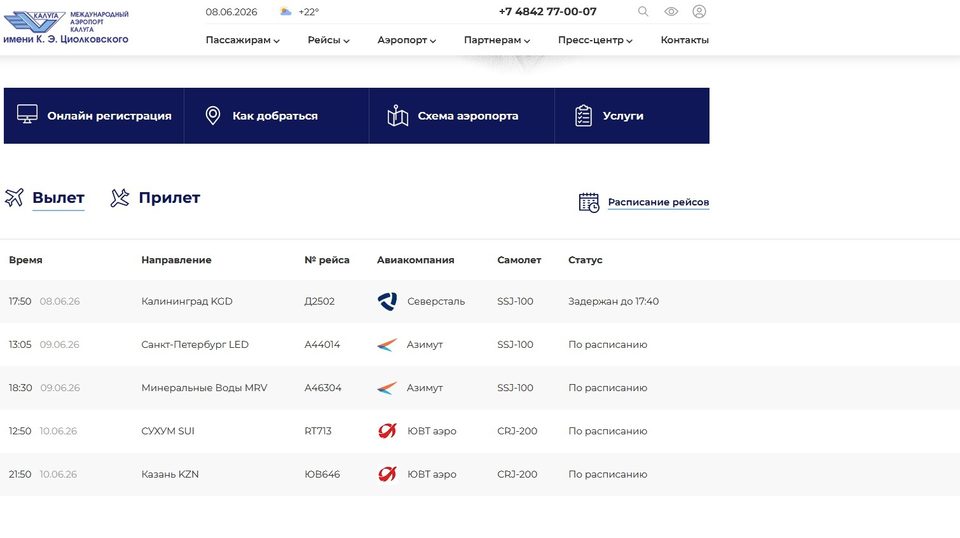Click flight number Д2502
The width and height of the screenshot is (960, 538).
[320, 301]
